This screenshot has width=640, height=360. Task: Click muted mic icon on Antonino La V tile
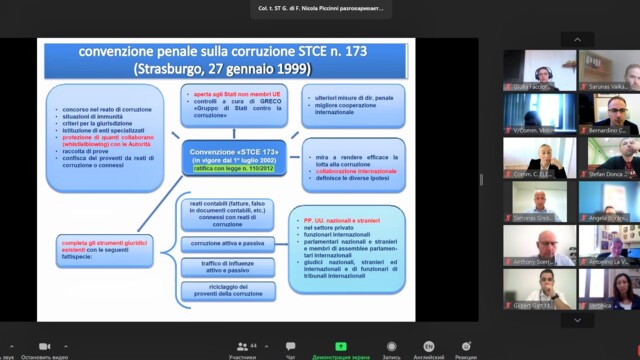584,262
